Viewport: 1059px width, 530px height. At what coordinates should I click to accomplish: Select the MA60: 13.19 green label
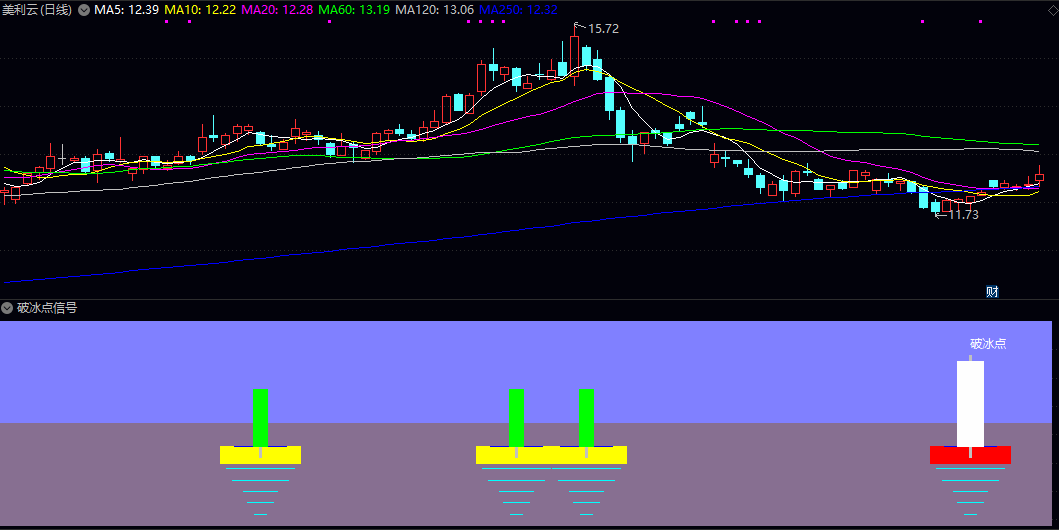pyautogui.click(x=354, y=10)
